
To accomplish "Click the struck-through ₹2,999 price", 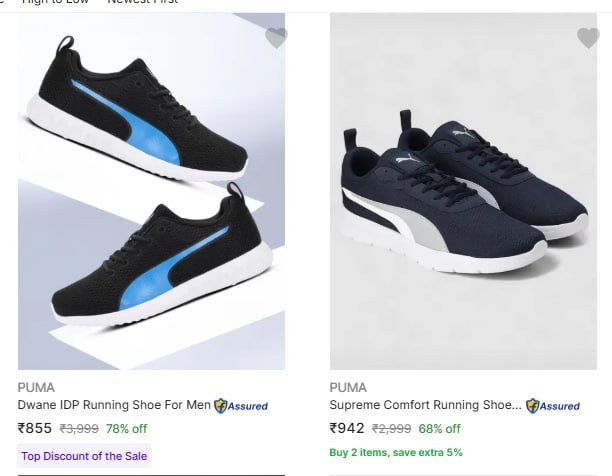I will (391, 429).
